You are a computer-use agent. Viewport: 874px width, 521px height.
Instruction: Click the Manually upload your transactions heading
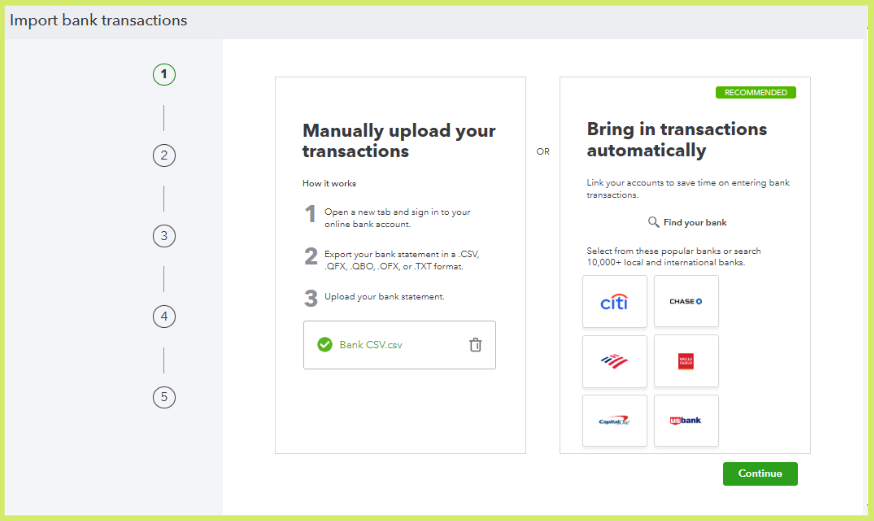point(399,141)
